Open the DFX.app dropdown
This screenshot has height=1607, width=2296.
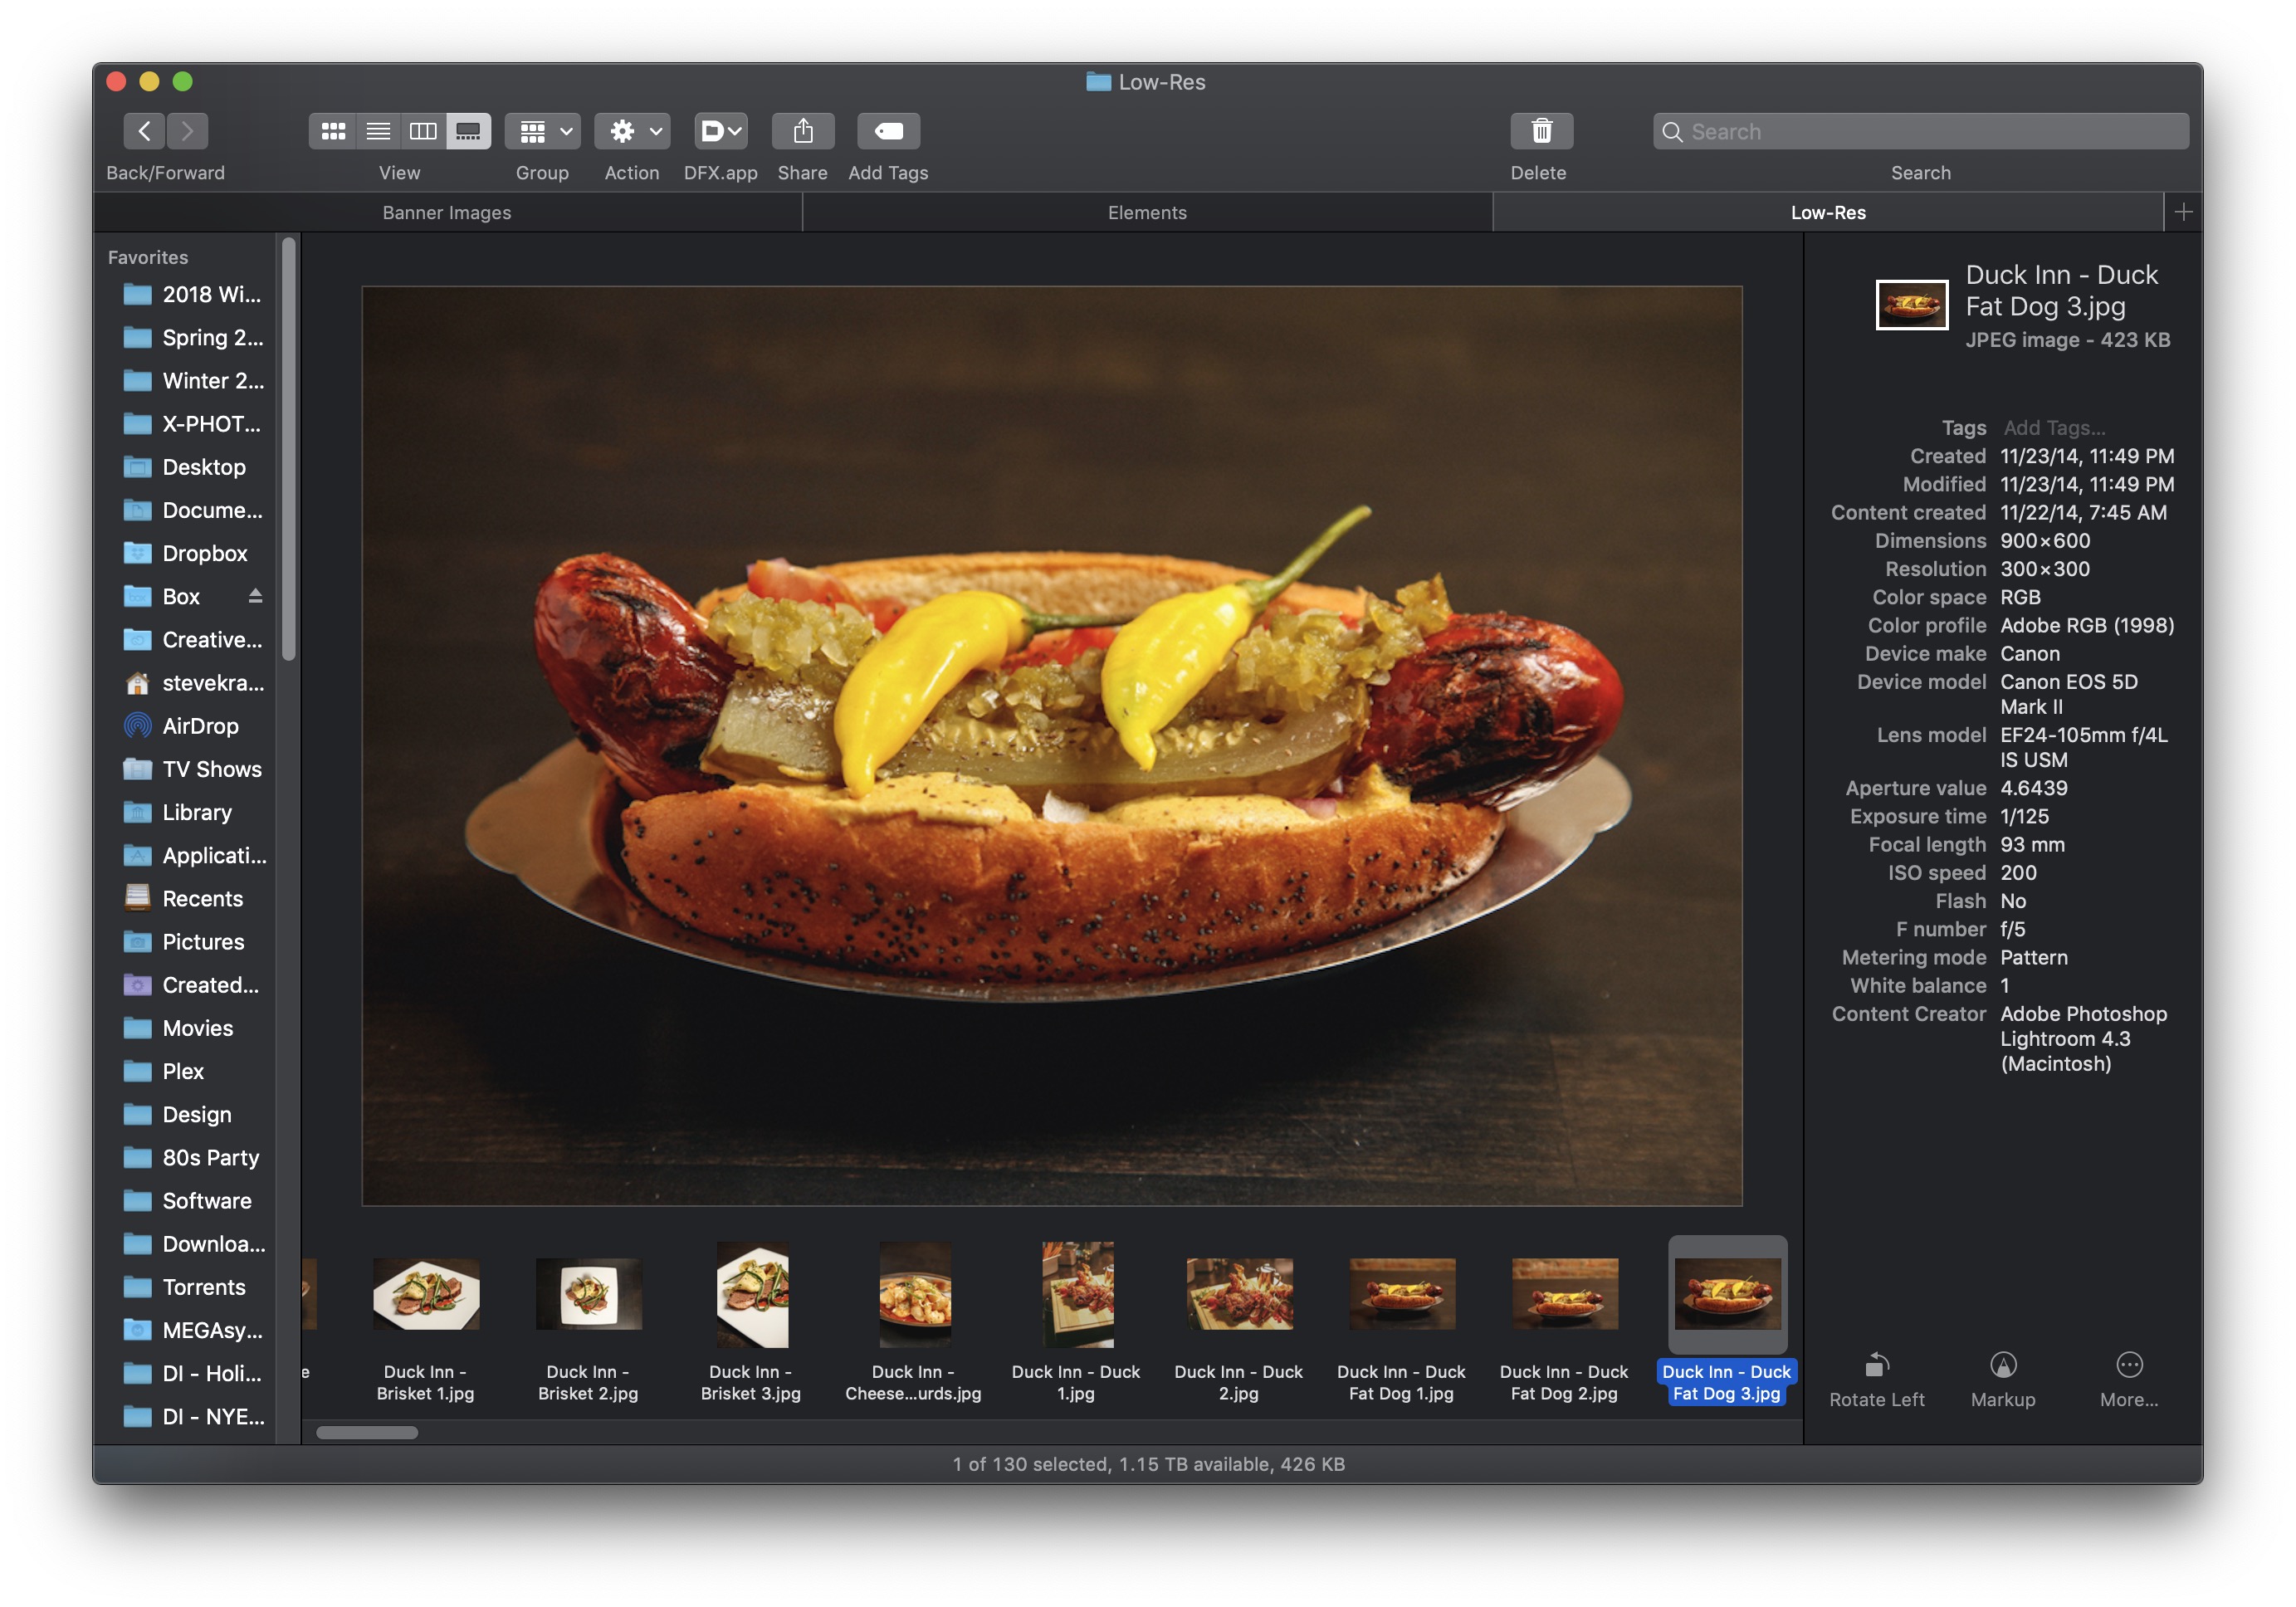tap(720, 131)
